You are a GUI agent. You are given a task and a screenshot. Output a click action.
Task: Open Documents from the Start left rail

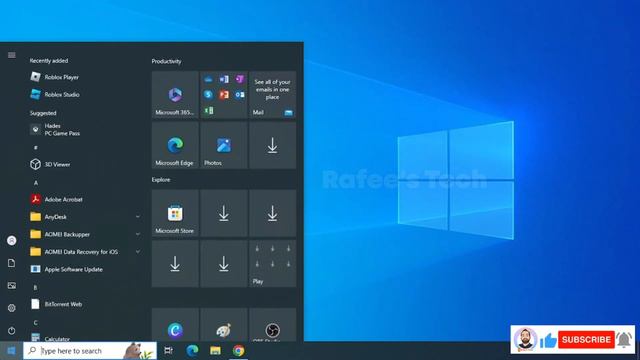11,263
